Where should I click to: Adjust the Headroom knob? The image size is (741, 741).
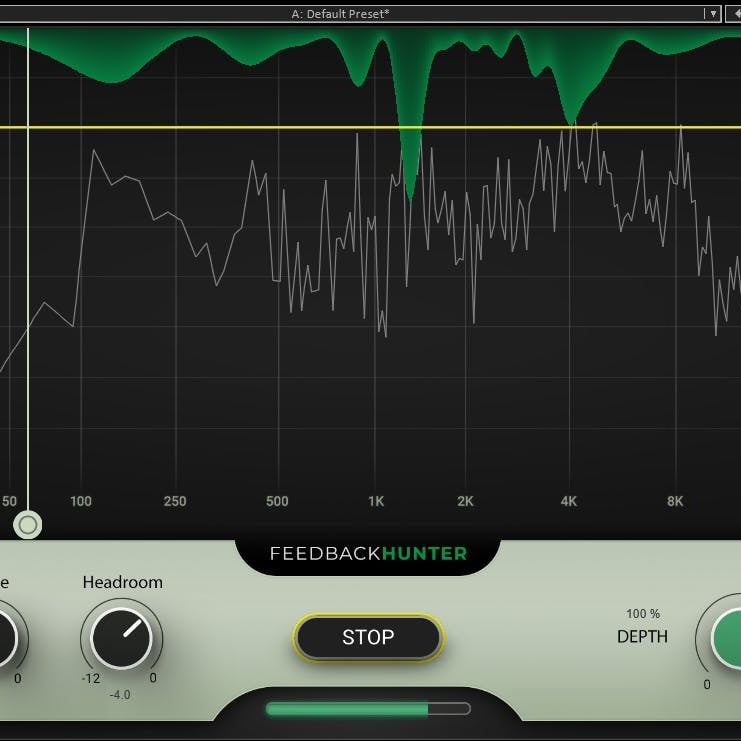click(x=121, y=638)
